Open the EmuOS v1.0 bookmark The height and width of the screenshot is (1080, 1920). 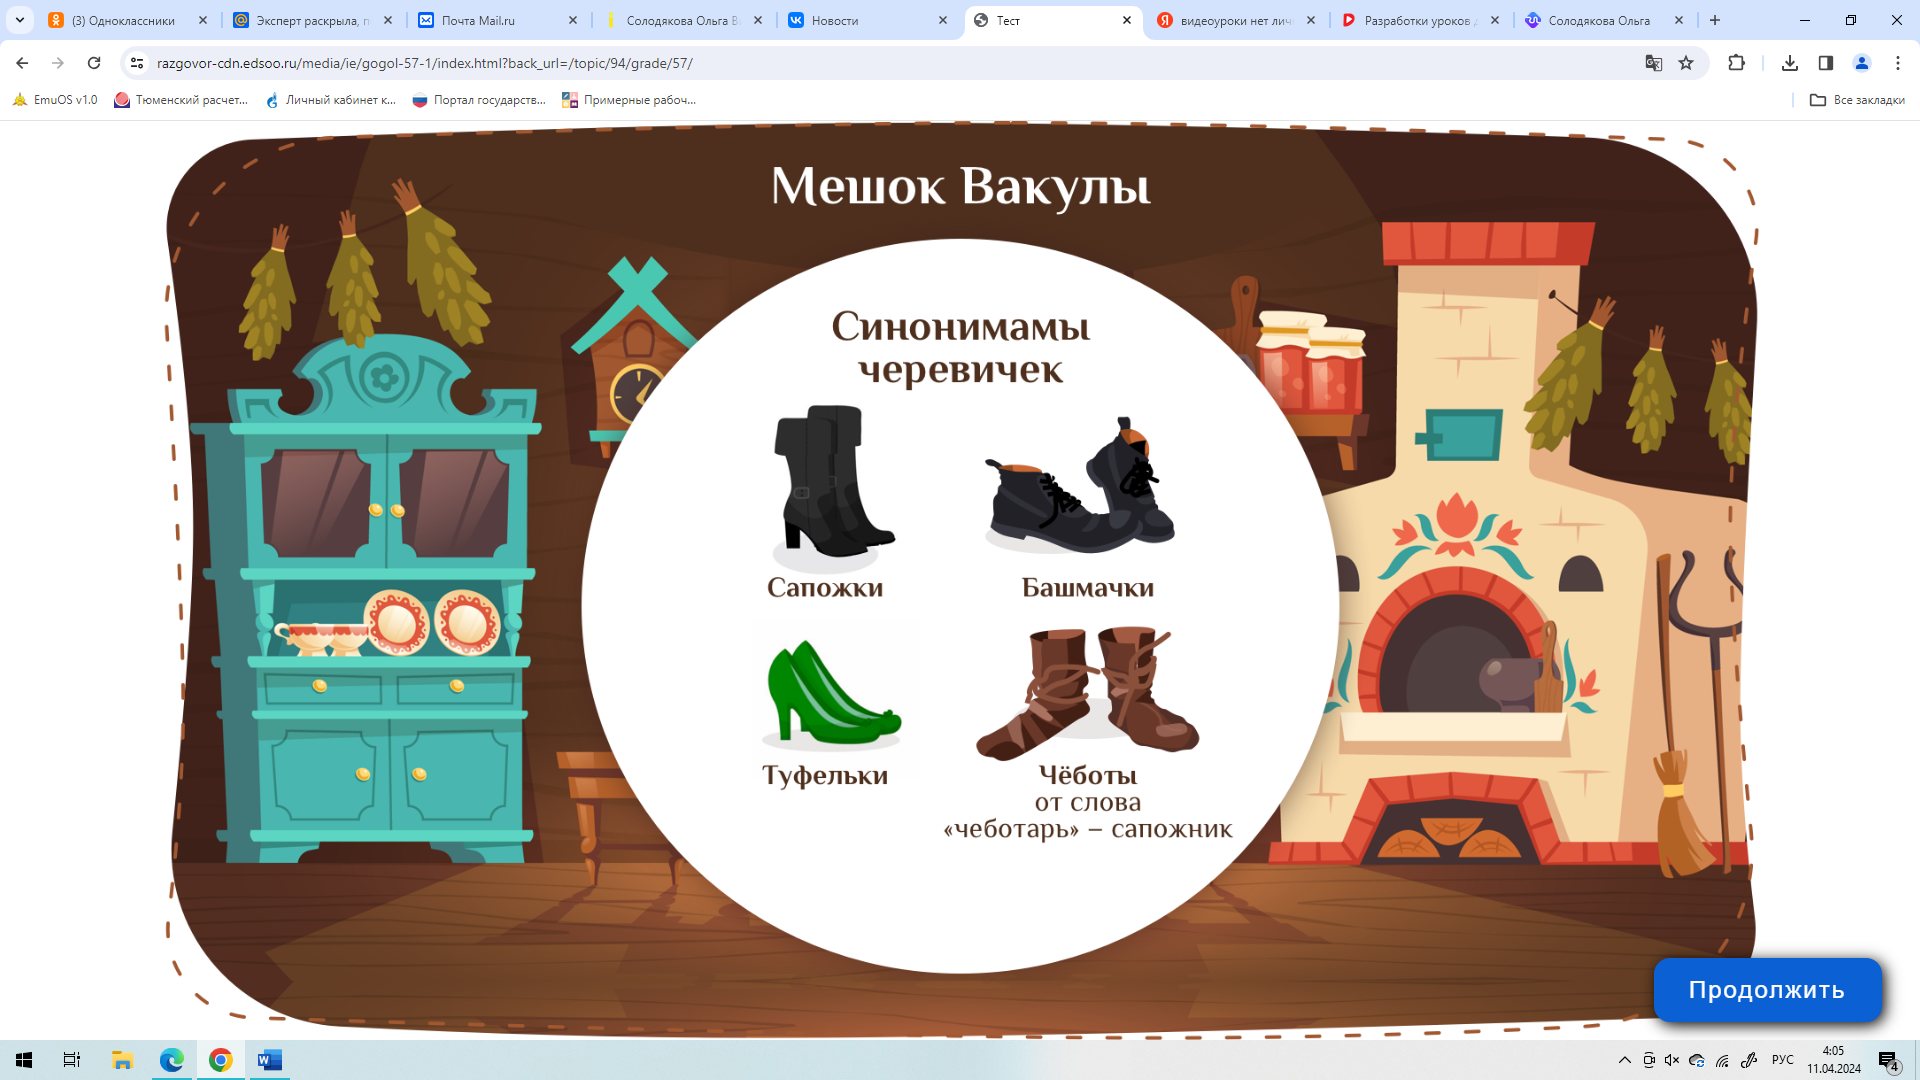pyautogui.click(x=56, y=100)
